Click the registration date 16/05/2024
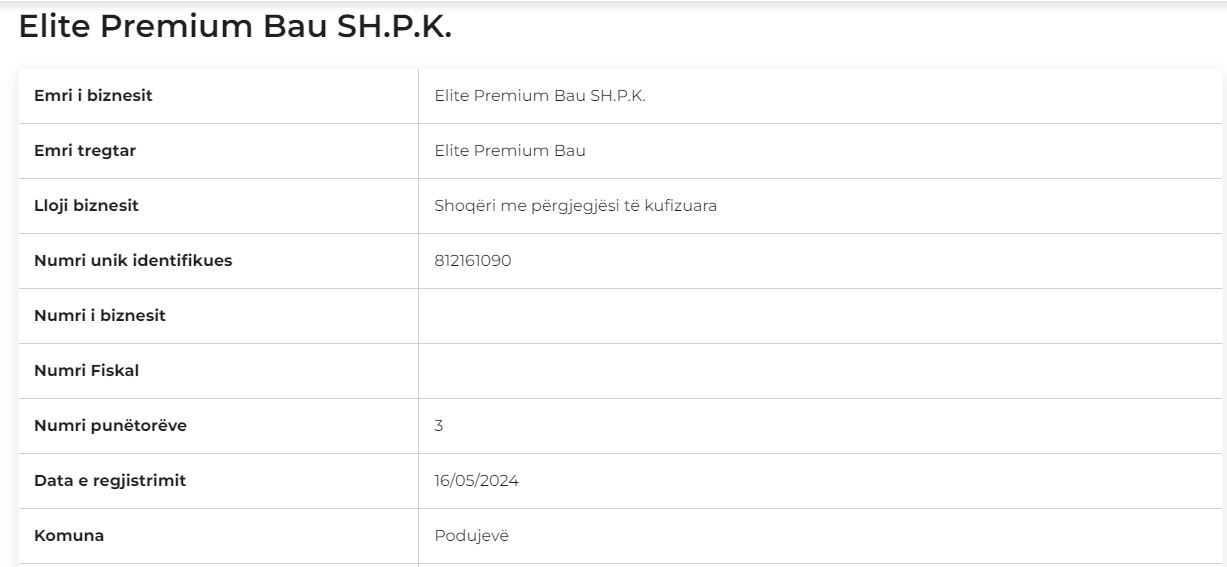Screen dimensions: 1227x567 coord(477,481)
